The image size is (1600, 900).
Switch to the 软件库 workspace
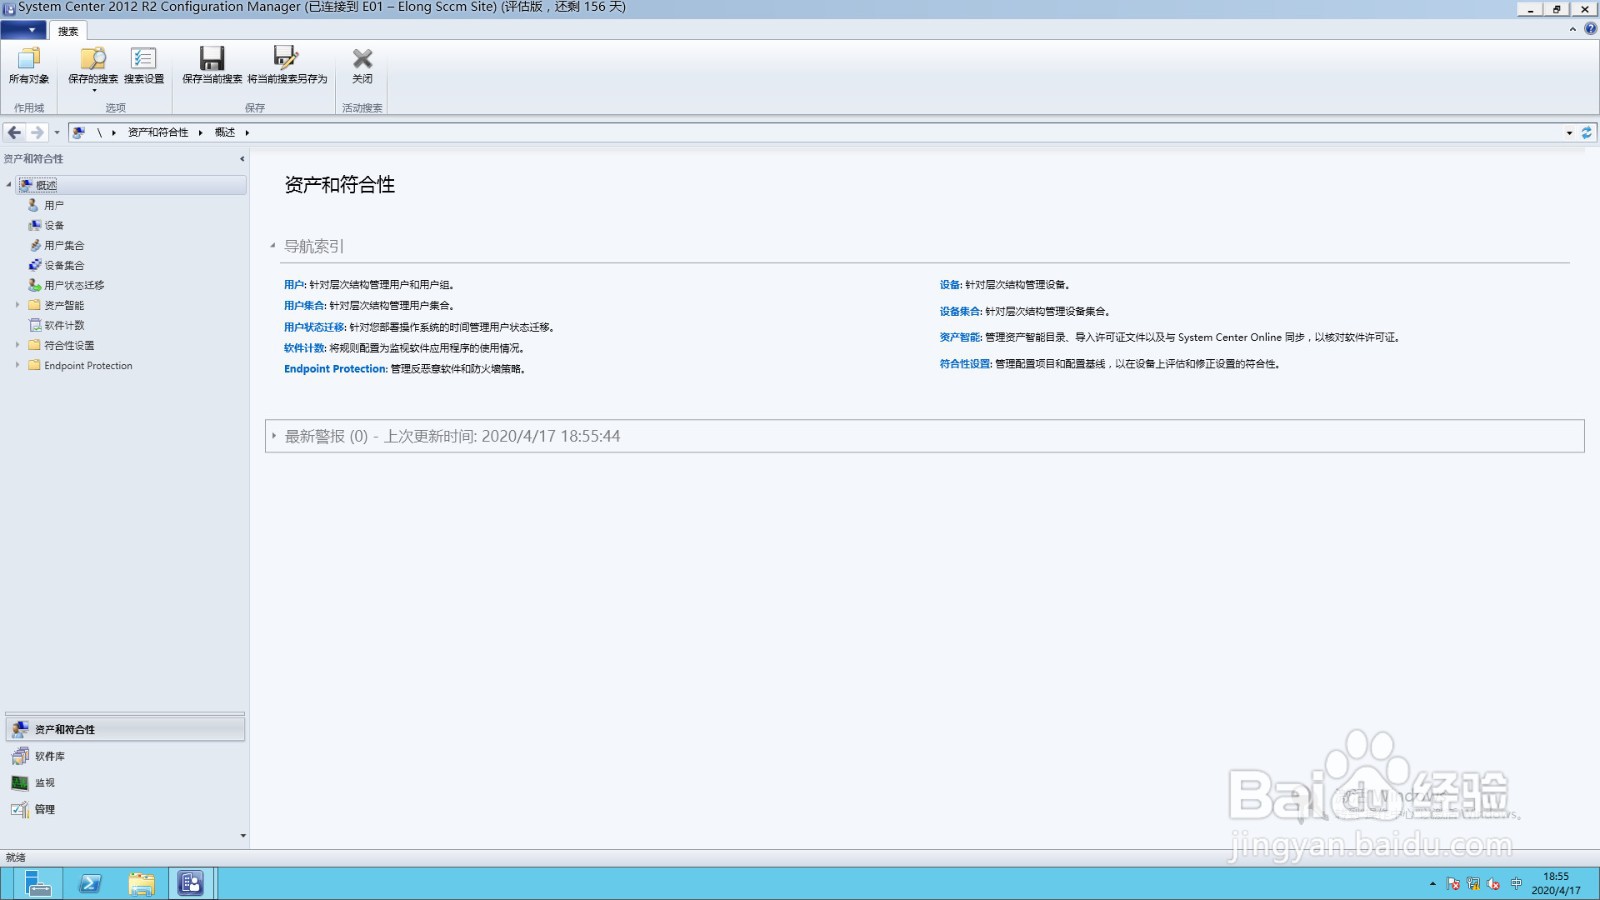click(x=125, y=756)
